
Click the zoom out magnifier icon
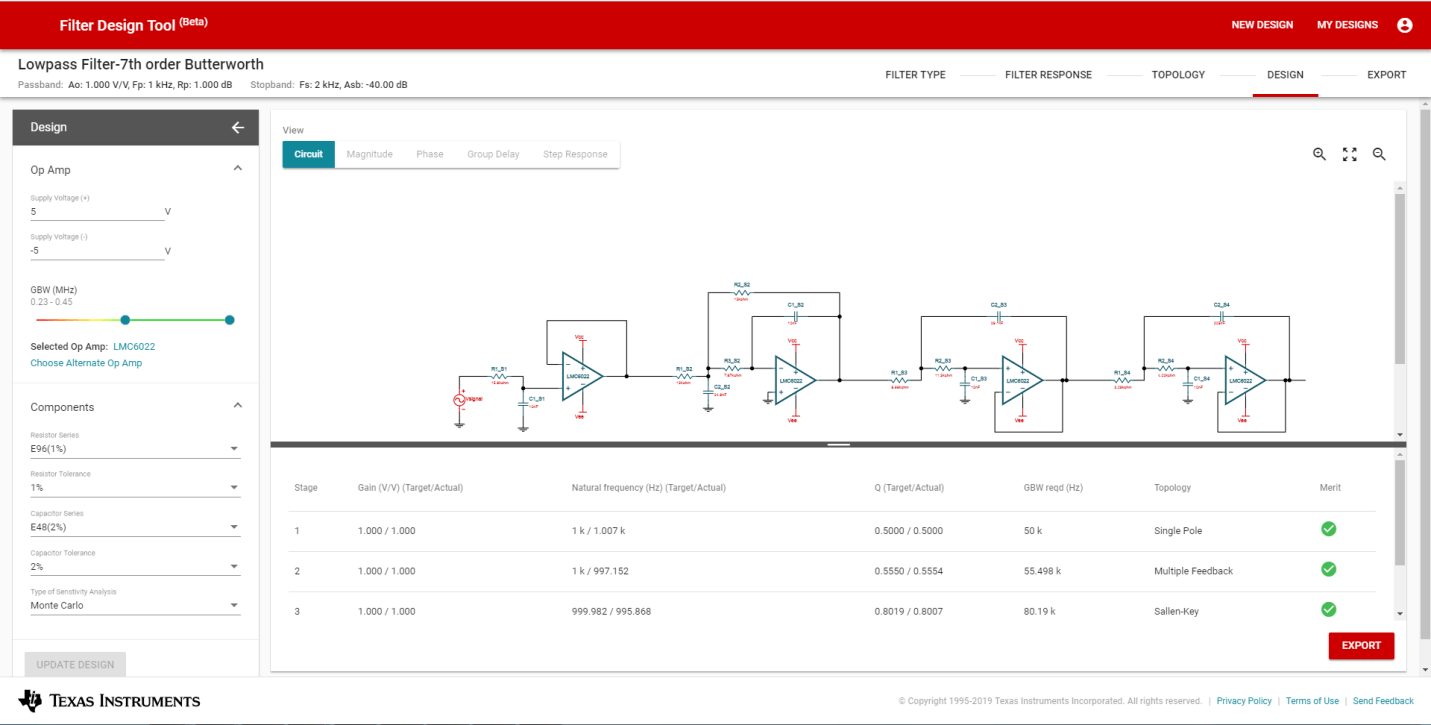point(1379,154)
